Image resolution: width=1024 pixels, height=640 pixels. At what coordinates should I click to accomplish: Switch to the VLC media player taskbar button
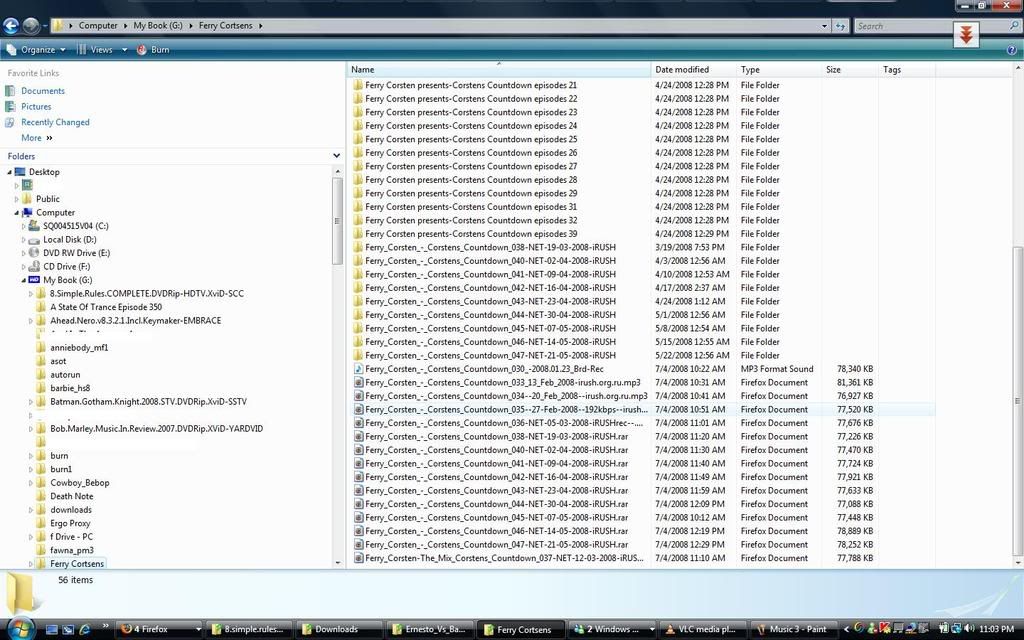pos(703,630)
